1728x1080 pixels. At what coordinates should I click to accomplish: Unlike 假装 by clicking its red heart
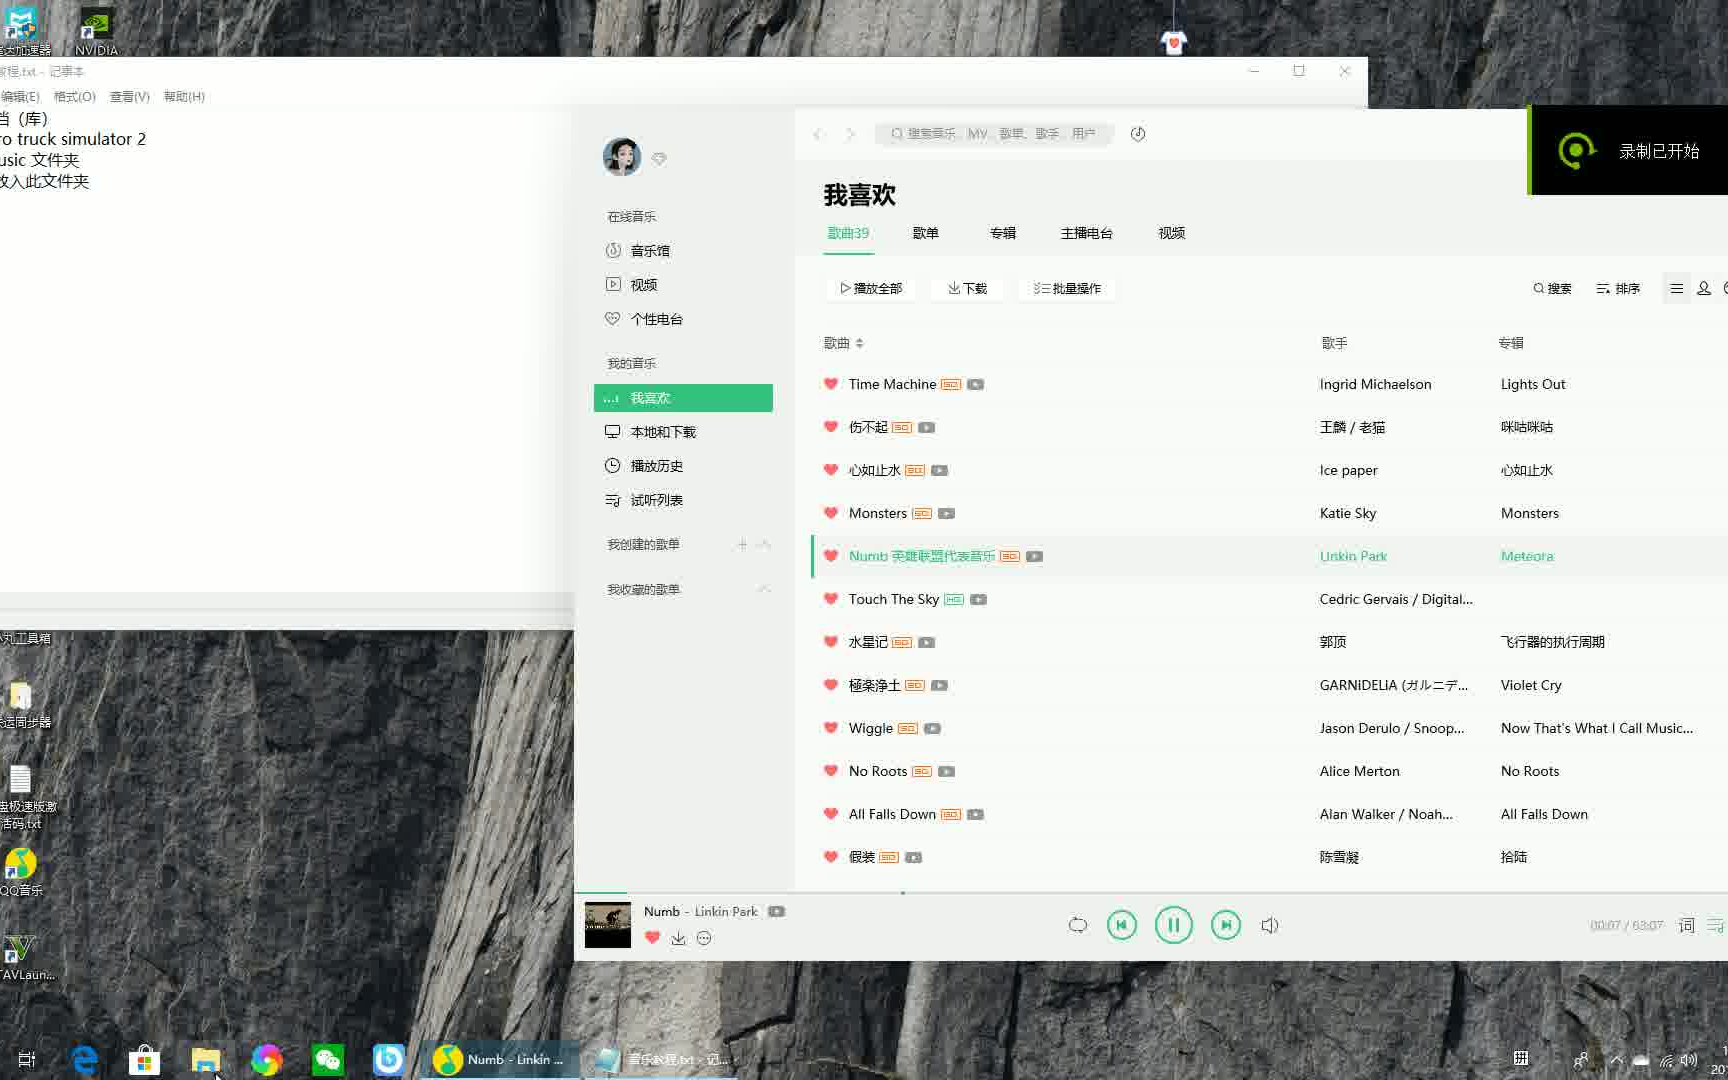pyautogui.click(x=831, y=857)
